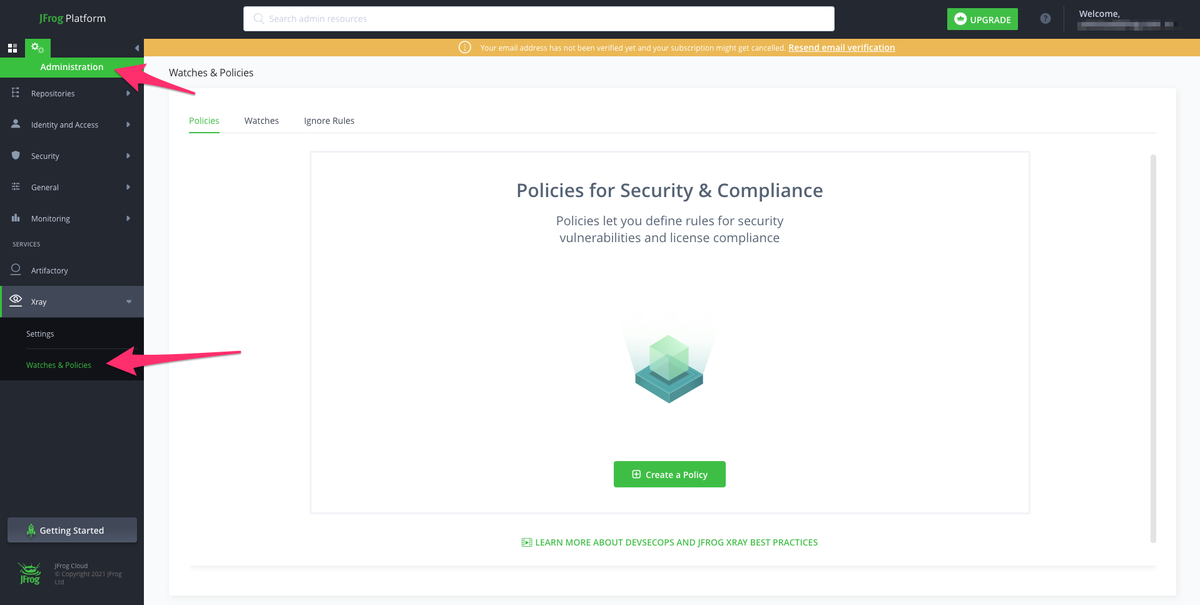
Task: Switch to the Policies tab
Action: [204, 121]
